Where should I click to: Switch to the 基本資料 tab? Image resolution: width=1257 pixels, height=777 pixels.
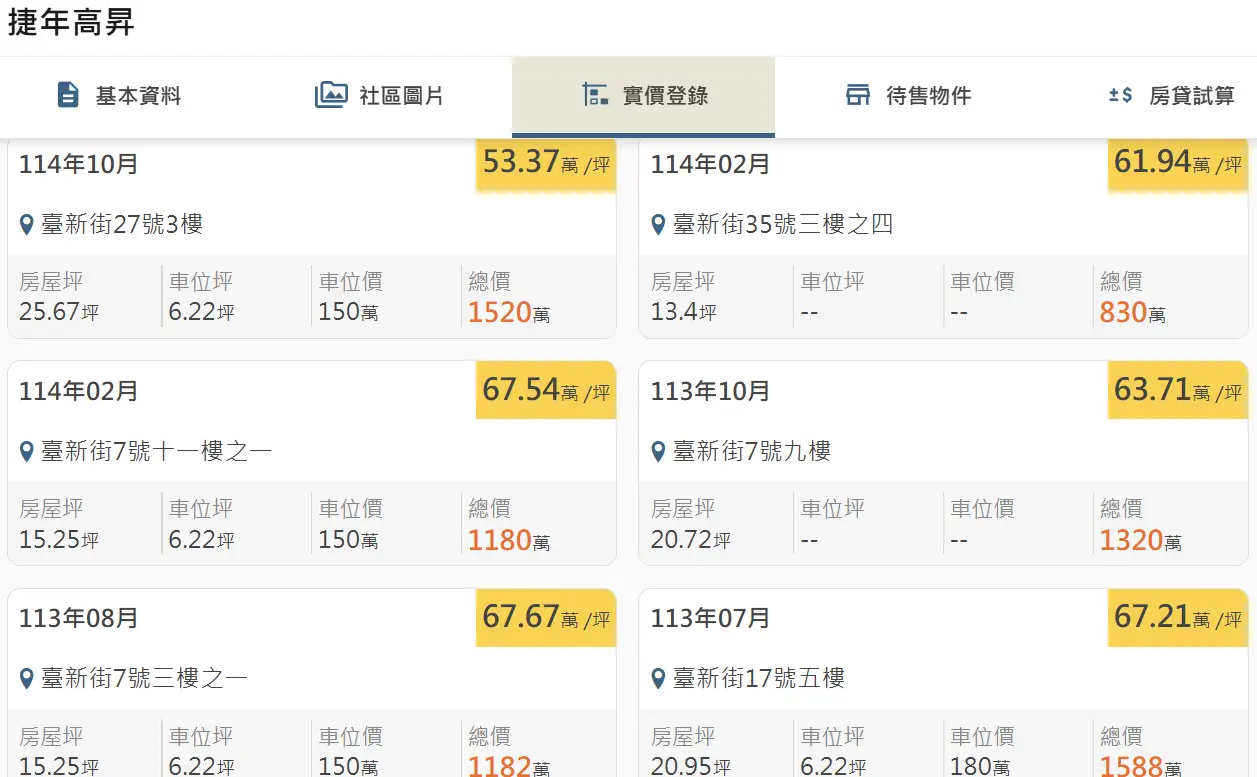(x=138, y=97)
